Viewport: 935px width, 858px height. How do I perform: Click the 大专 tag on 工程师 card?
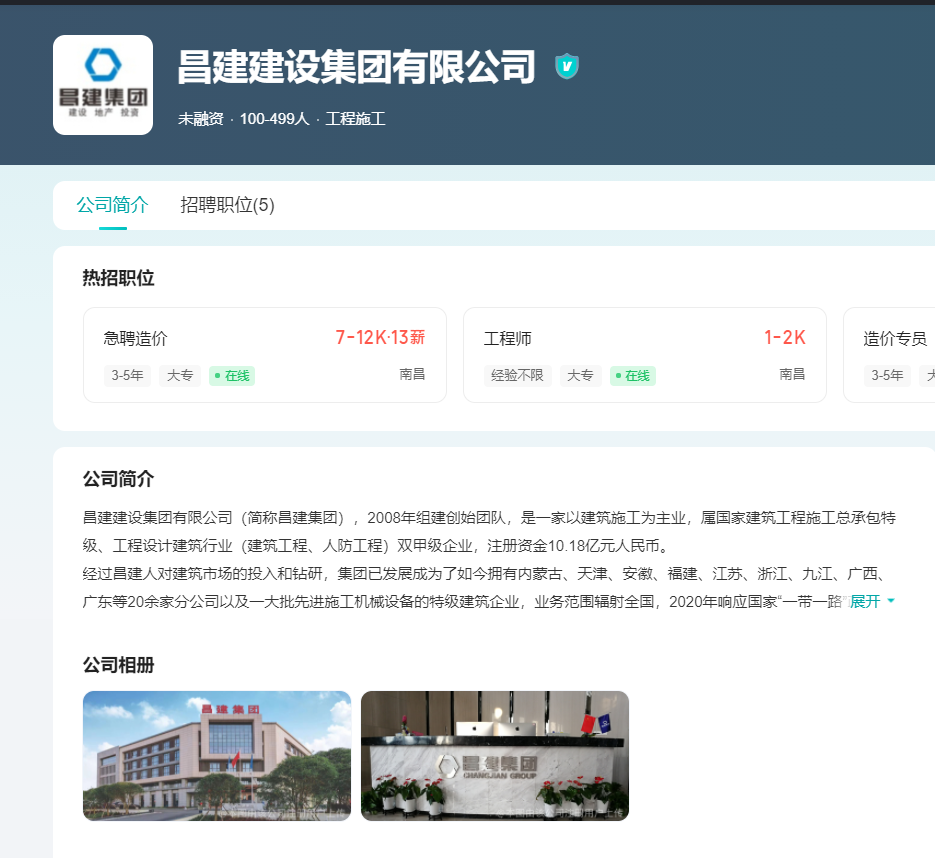pos(580,376)
